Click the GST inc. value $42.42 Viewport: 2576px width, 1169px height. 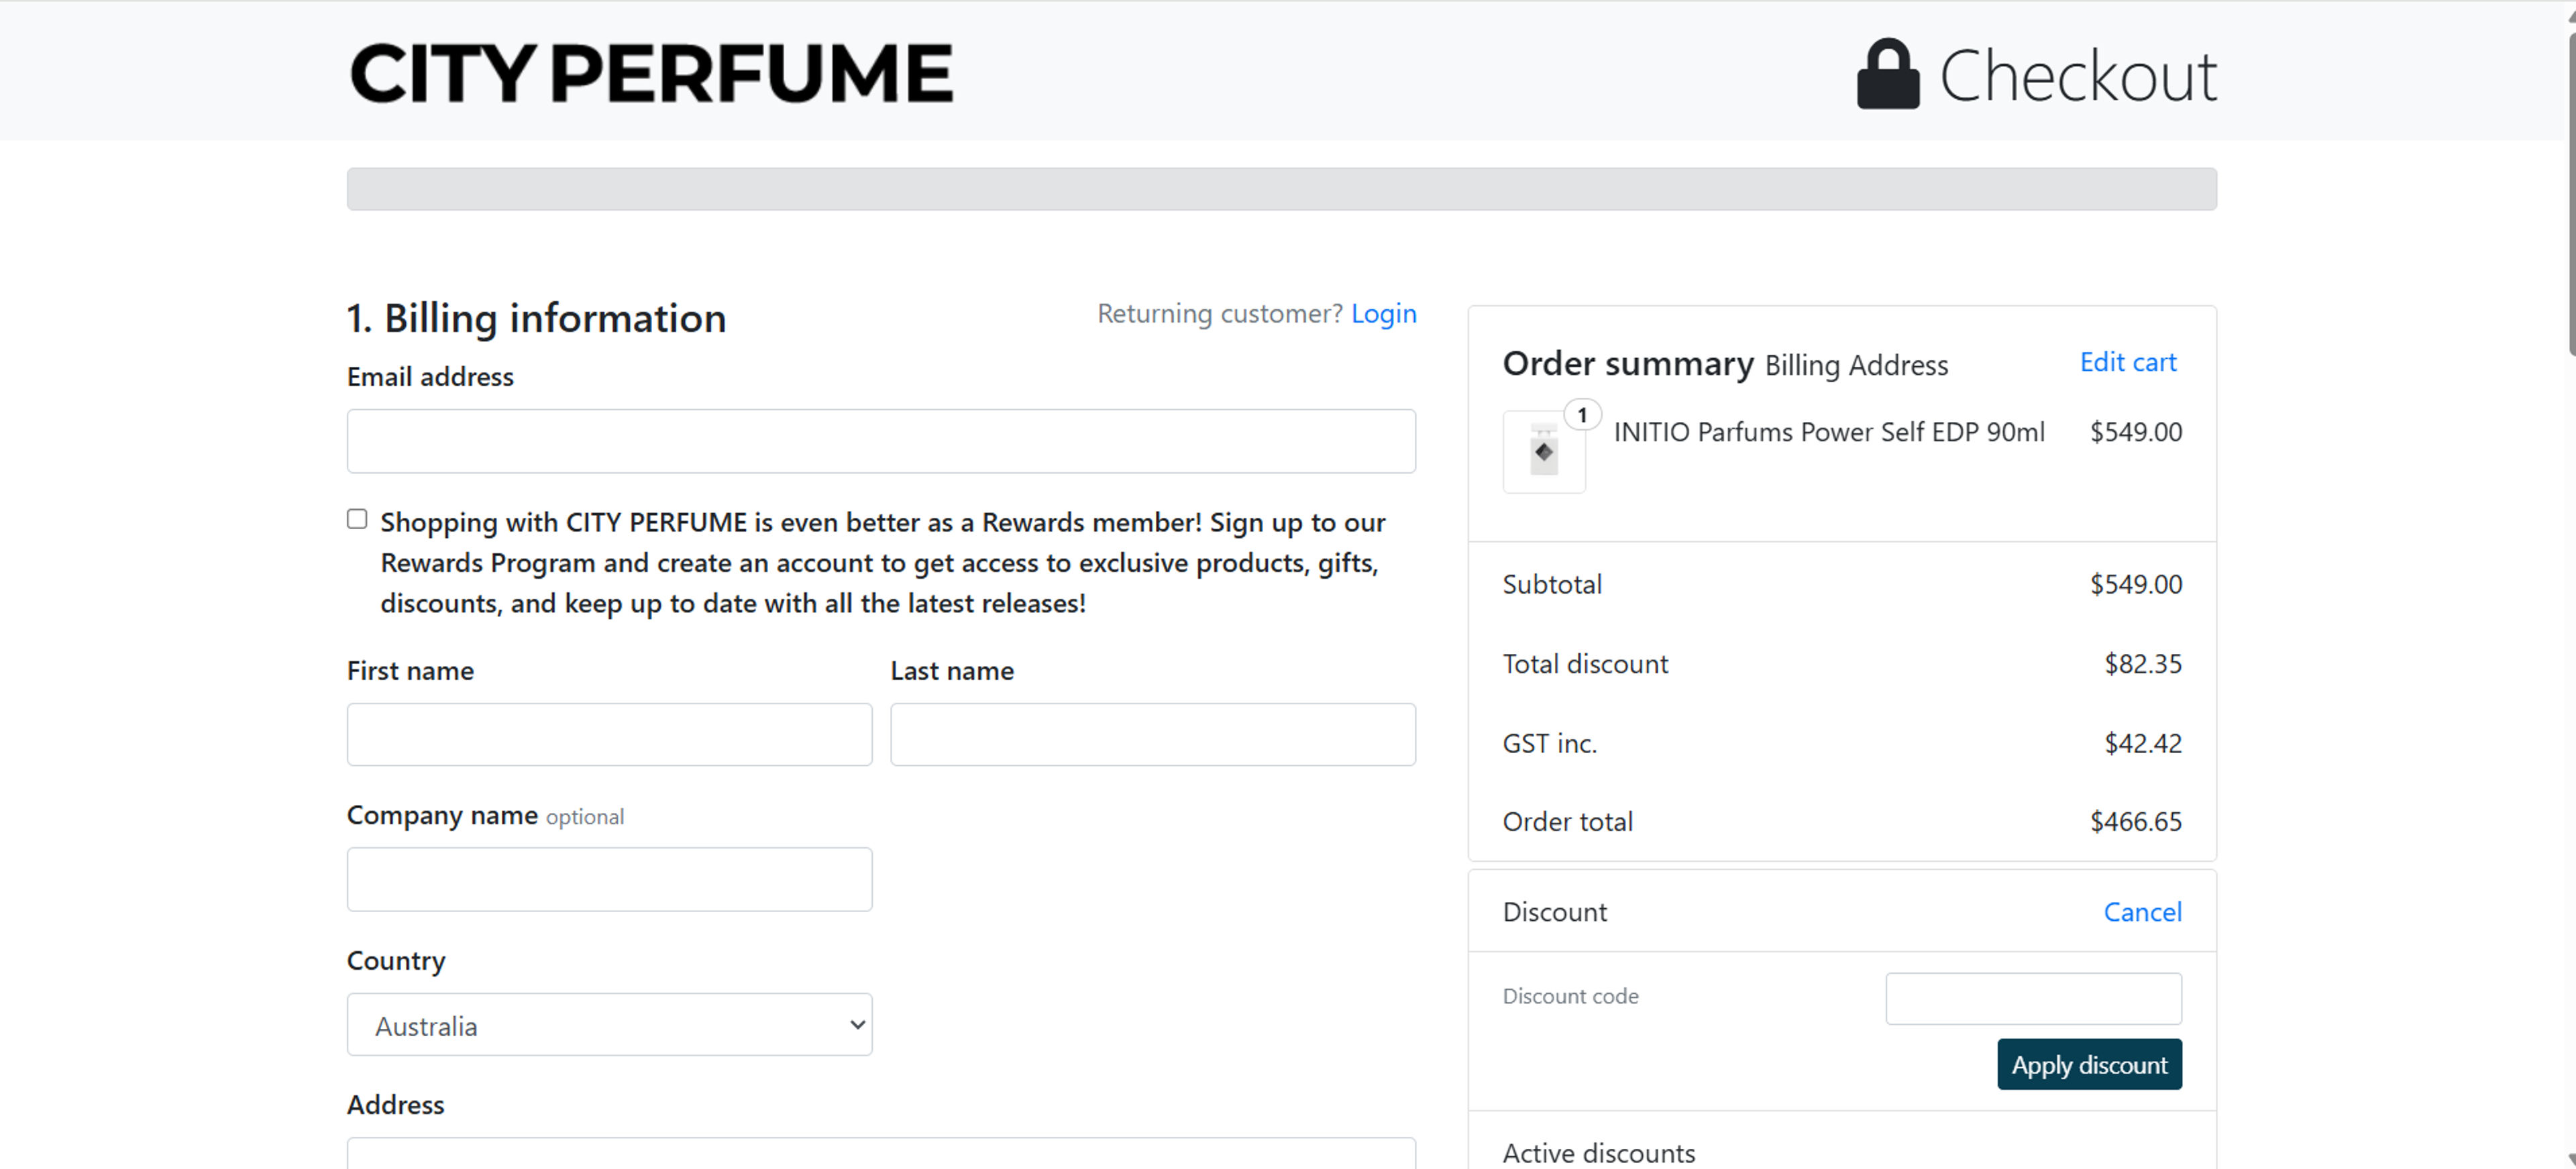2142,743
